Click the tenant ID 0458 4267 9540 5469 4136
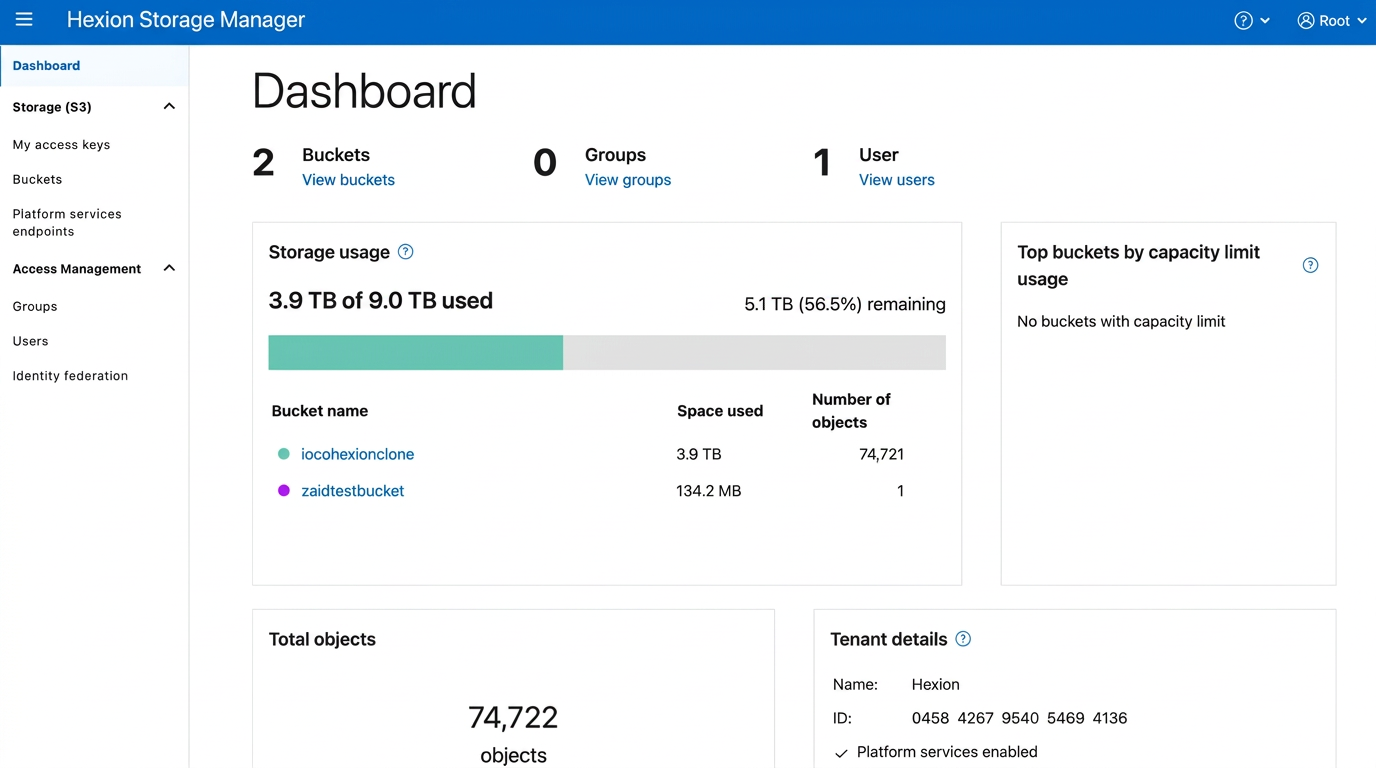This screenshot has width=1376, height=768. coord(1019,718)
